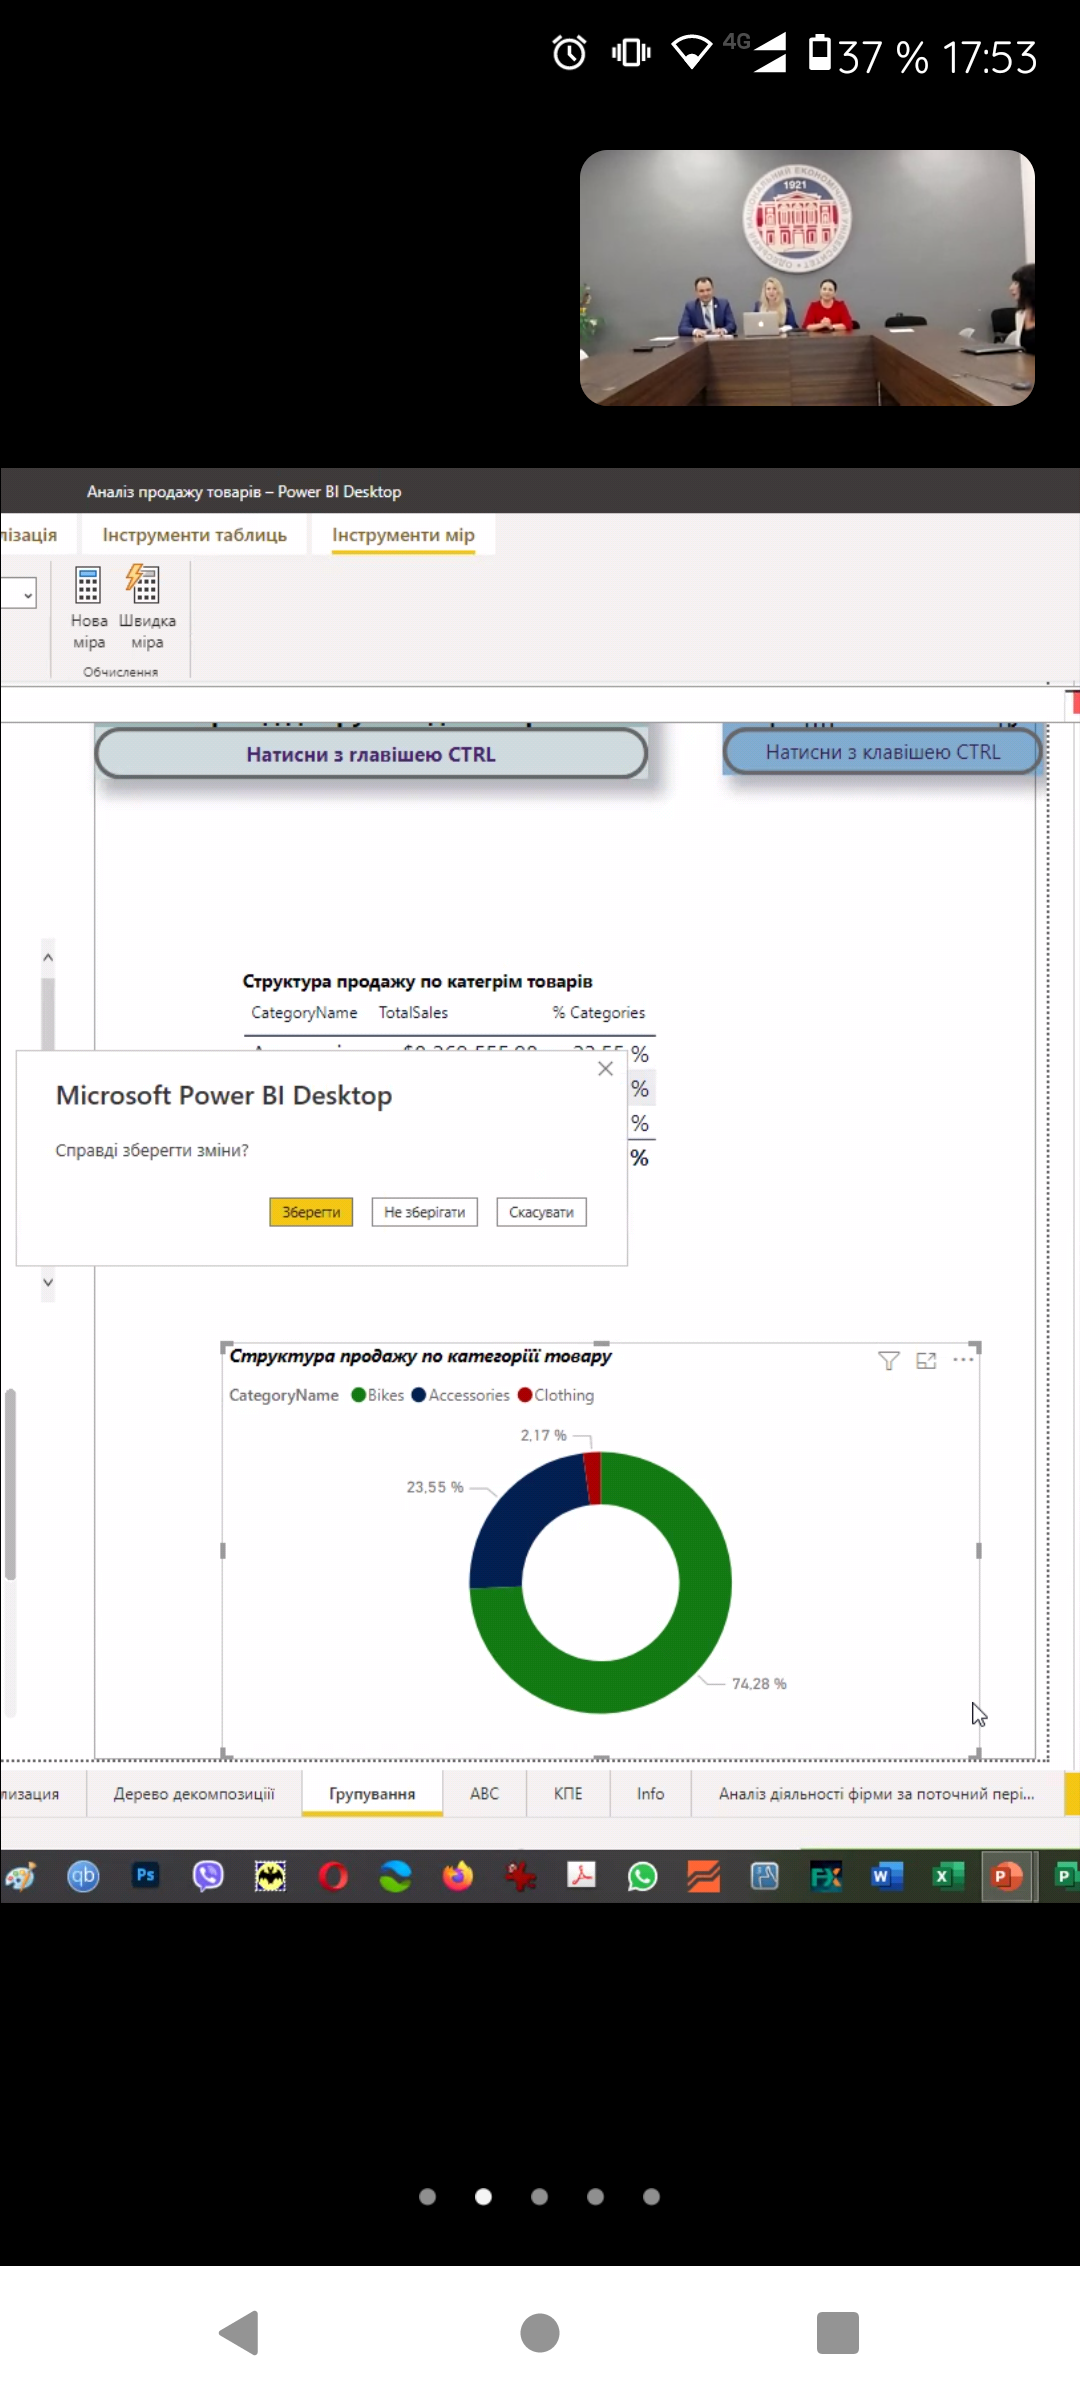1080x2400 pixels.
Task: Launch Photoshop from the taskbar
Action: 146,1876
